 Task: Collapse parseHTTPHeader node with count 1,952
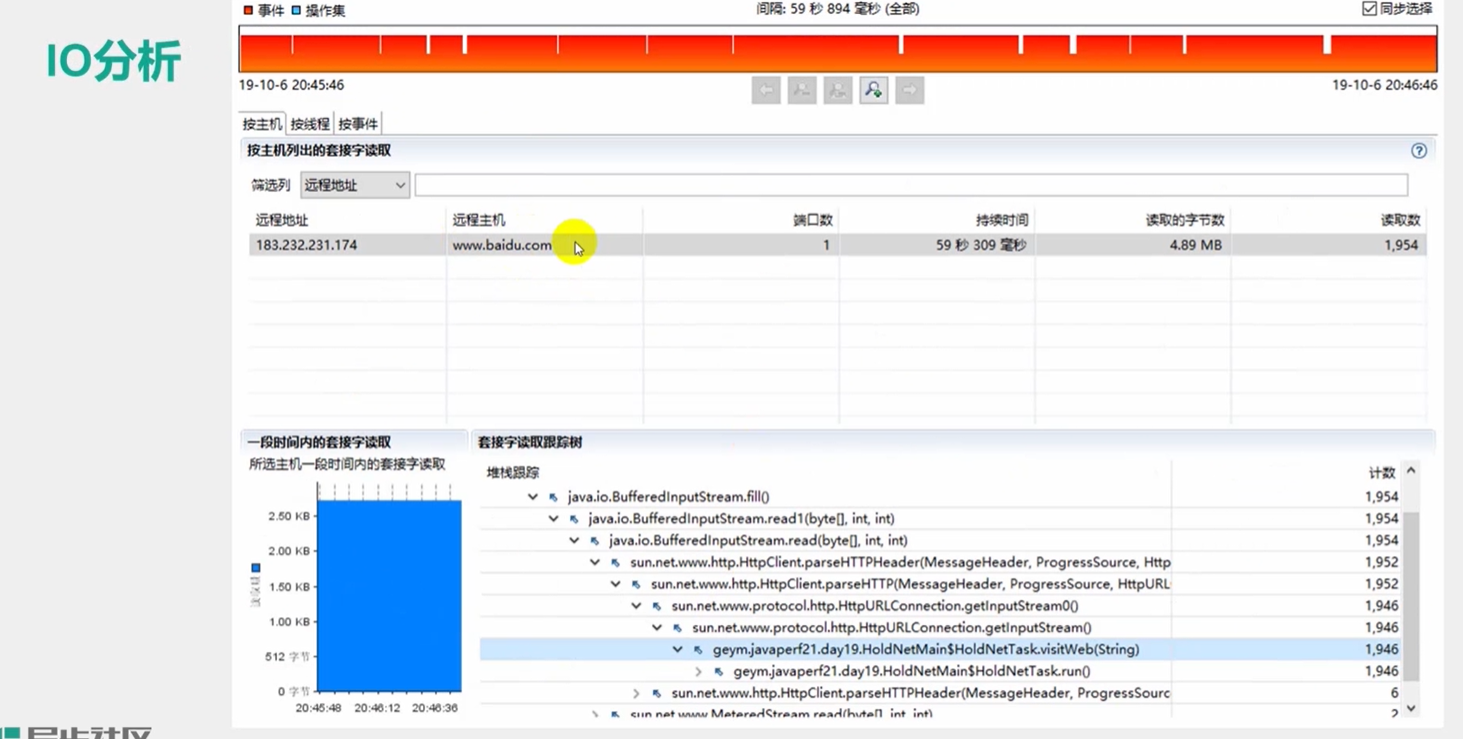click(595, 563)
